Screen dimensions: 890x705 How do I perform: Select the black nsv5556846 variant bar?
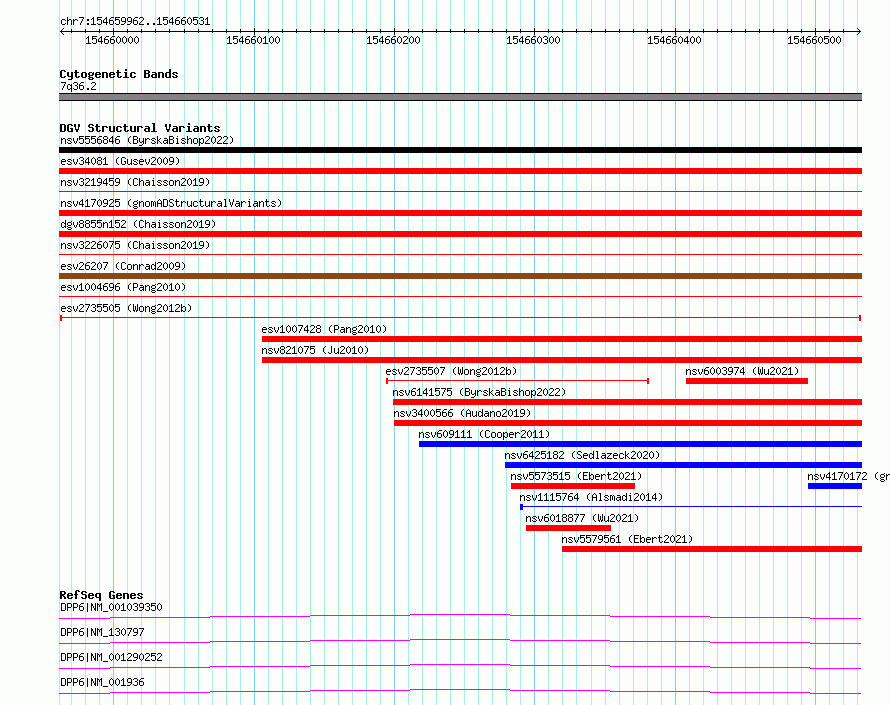click(460, 150)
